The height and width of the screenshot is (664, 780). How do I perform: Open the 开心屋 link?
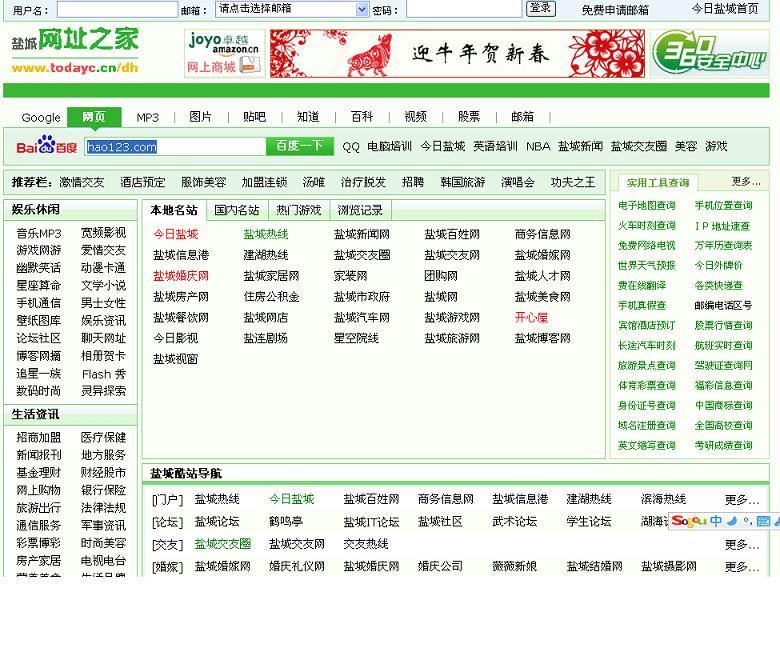[531, 318]
